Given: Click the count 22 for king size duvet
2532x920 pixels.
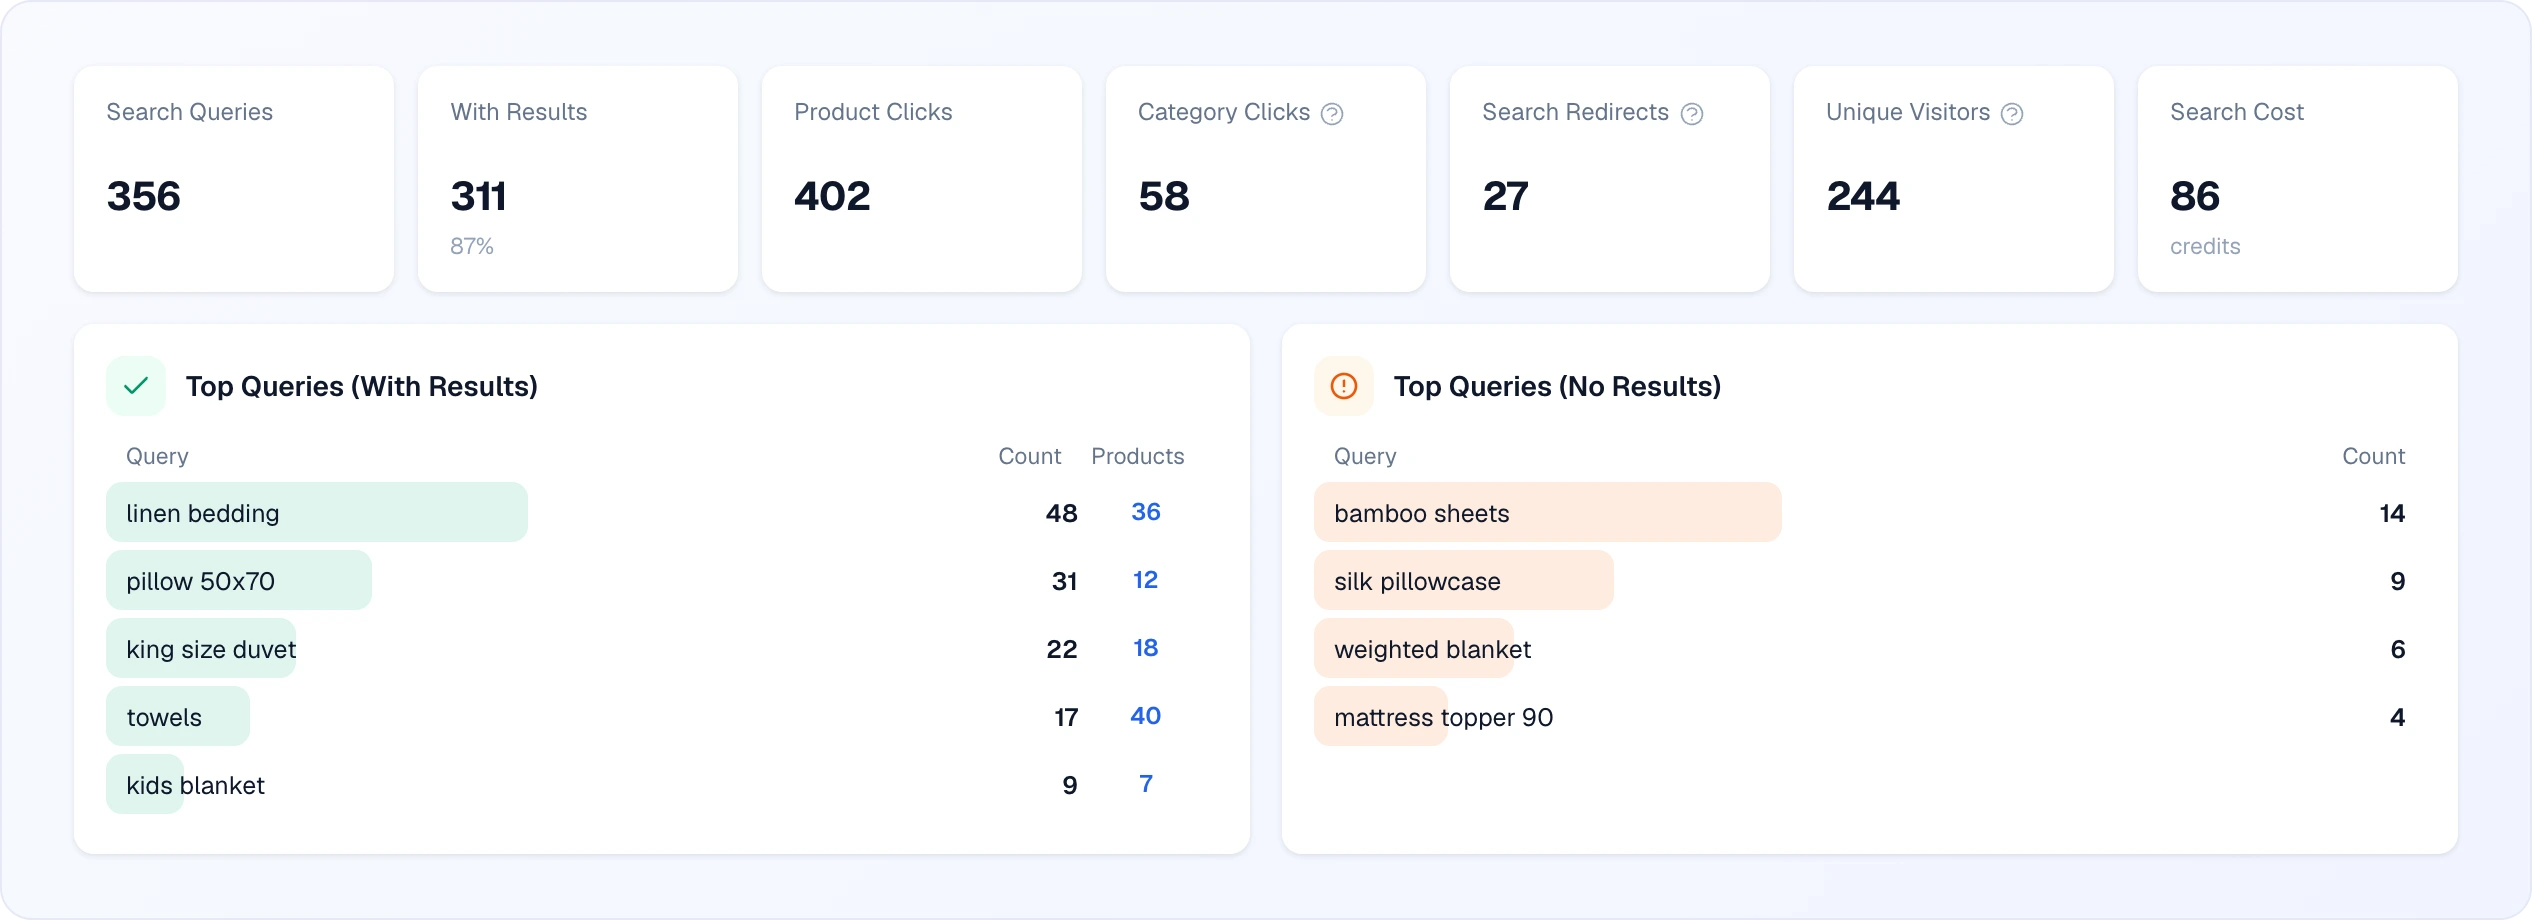Looking at the screenshot, I should pyautogui.click(x=1062, y=649).
